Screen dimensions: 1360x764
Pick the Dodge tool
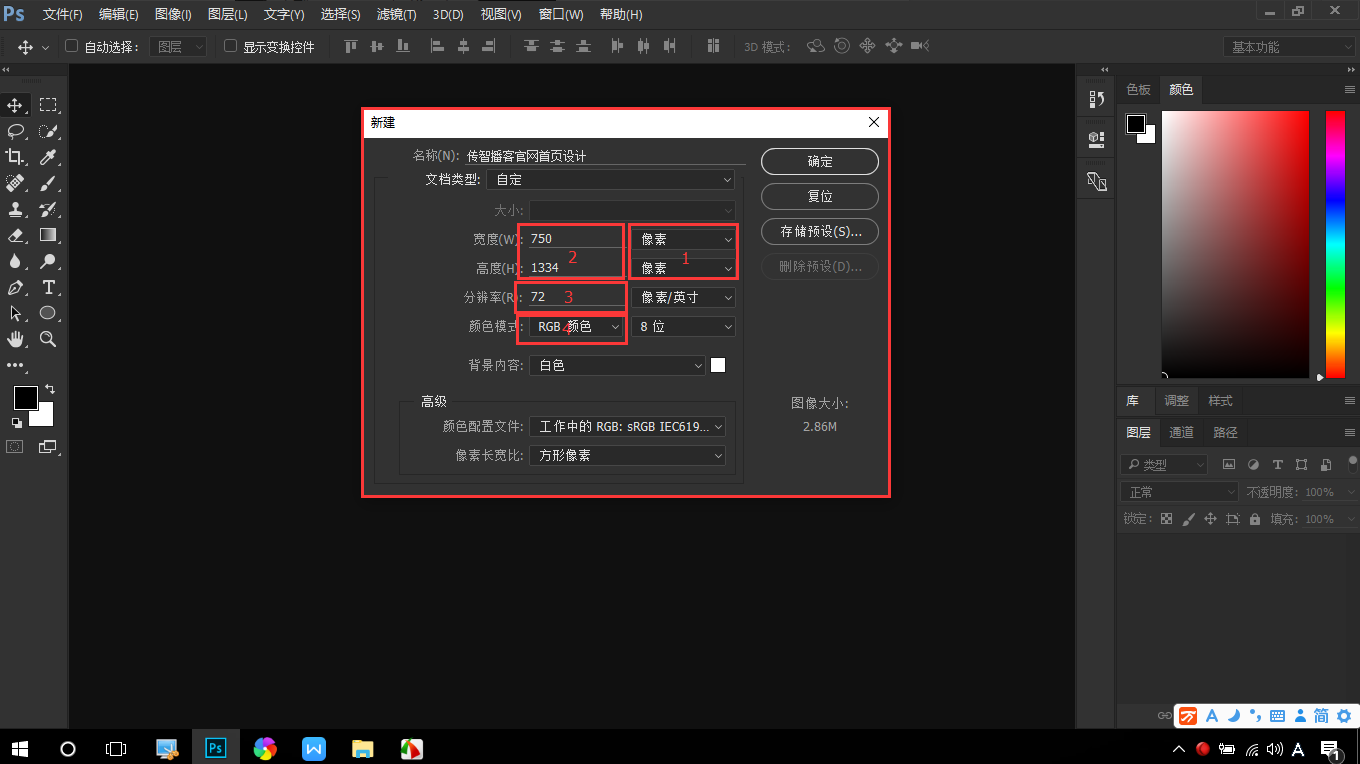[47, 261]
